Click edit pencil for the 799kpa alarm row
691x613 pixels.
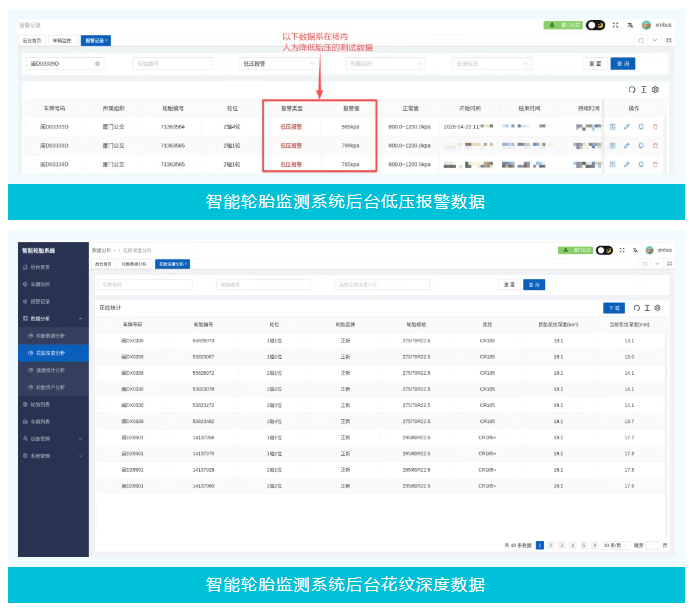pos(627,145)
